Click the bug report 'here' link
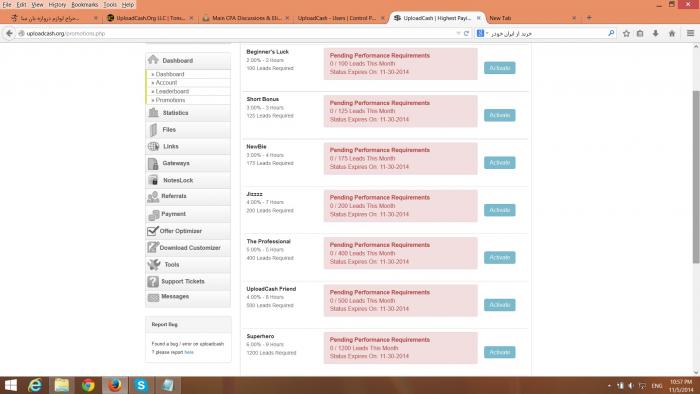The image size is (700, 394). coord(189,353)
